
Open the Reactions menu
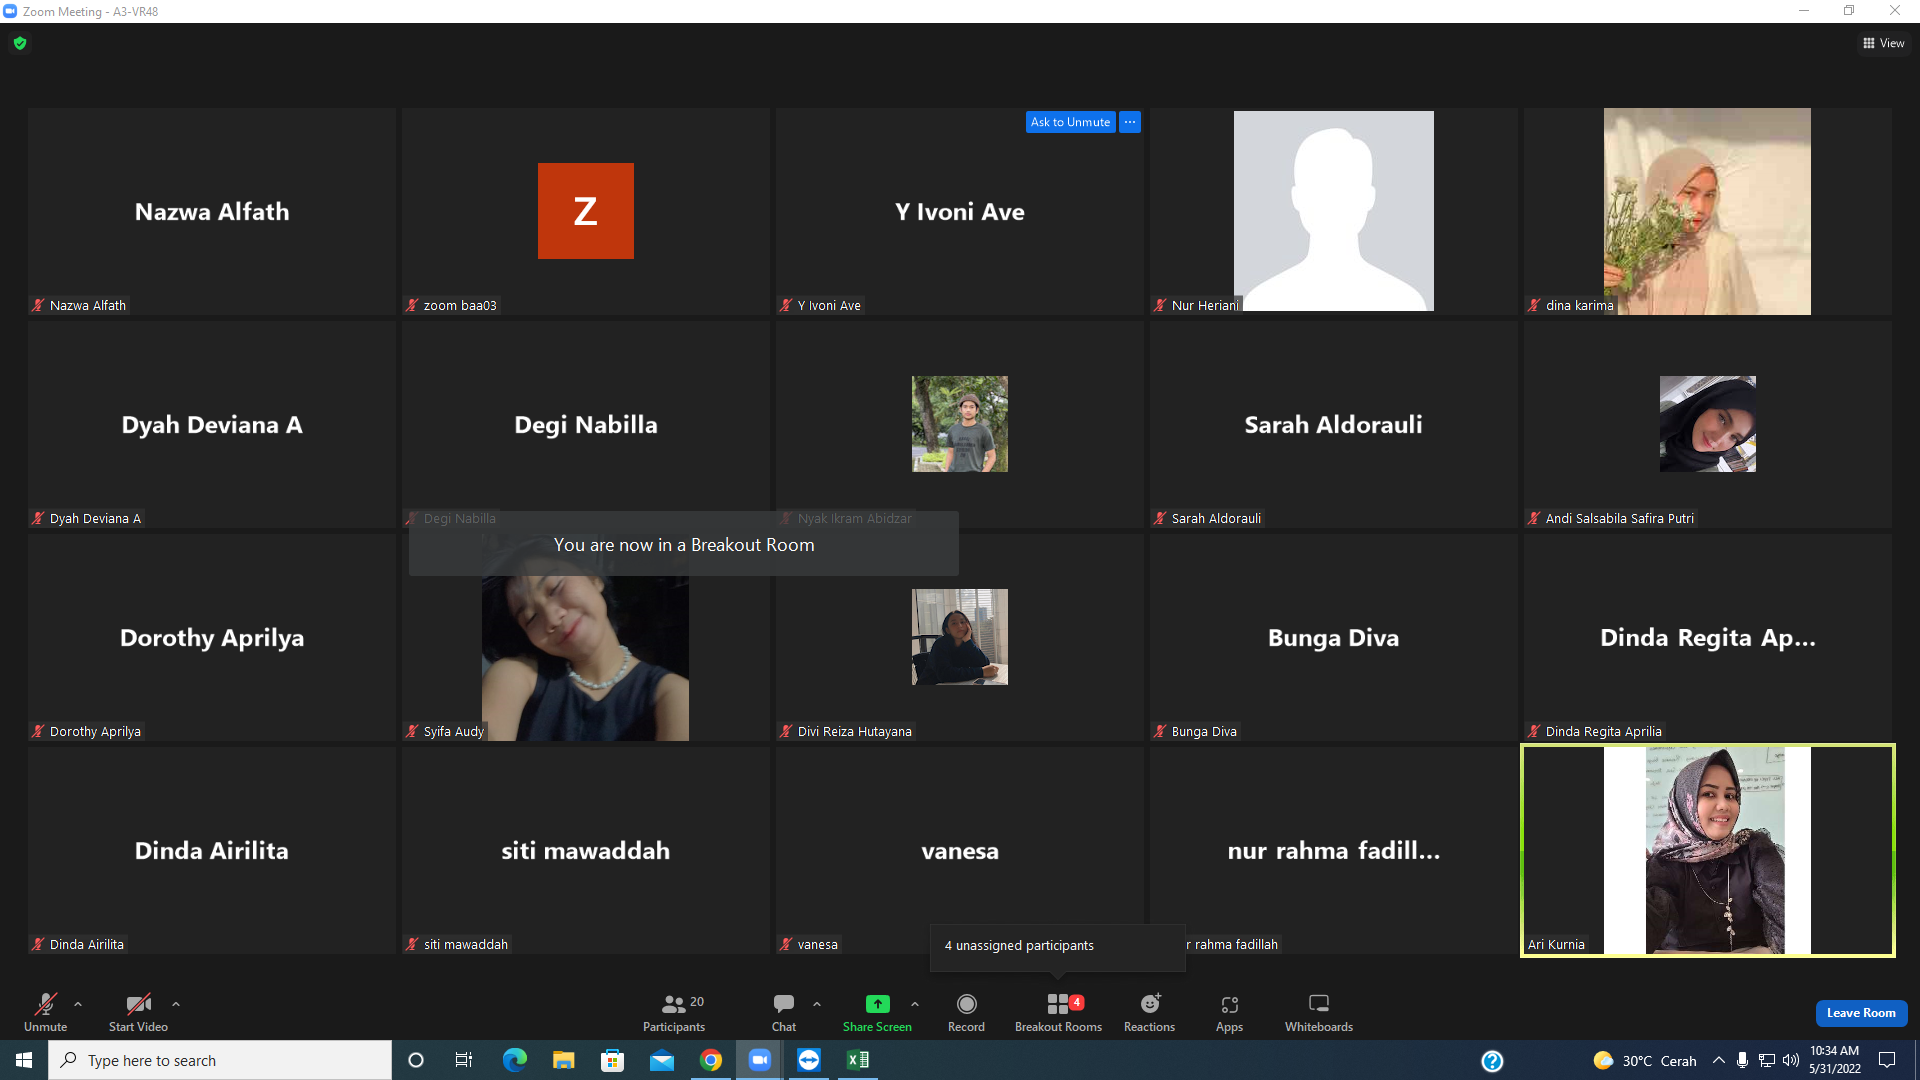pyautogui.click(x=1150, y=1011)
